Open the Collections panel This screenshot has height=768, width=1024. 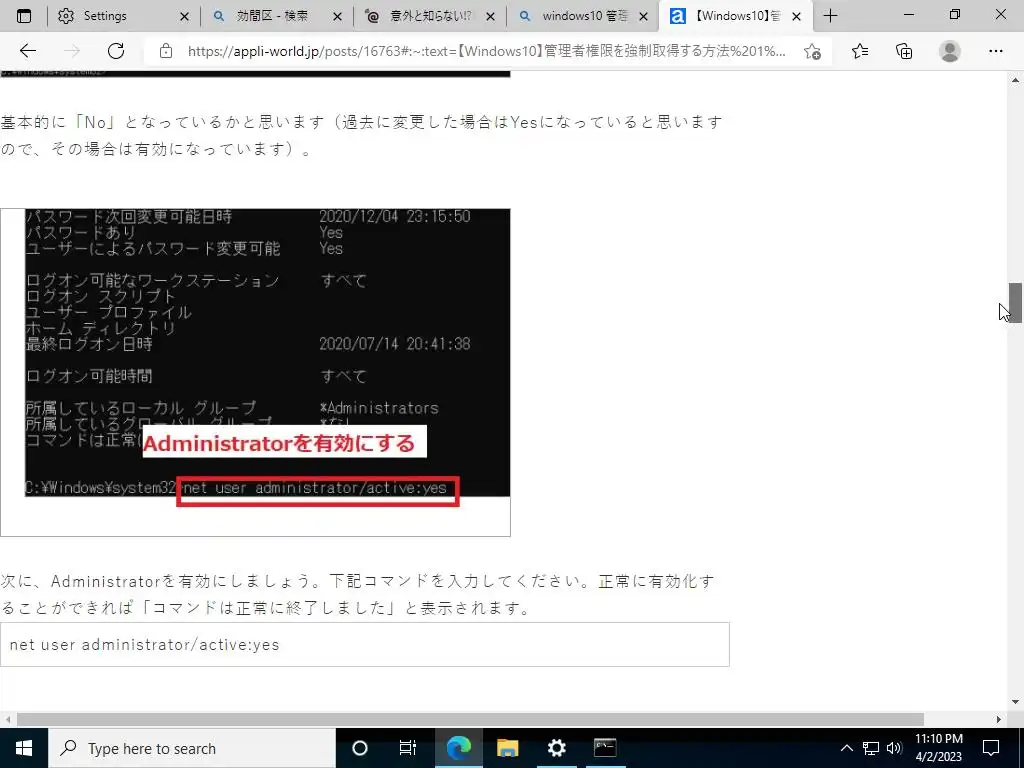point(904,51)
